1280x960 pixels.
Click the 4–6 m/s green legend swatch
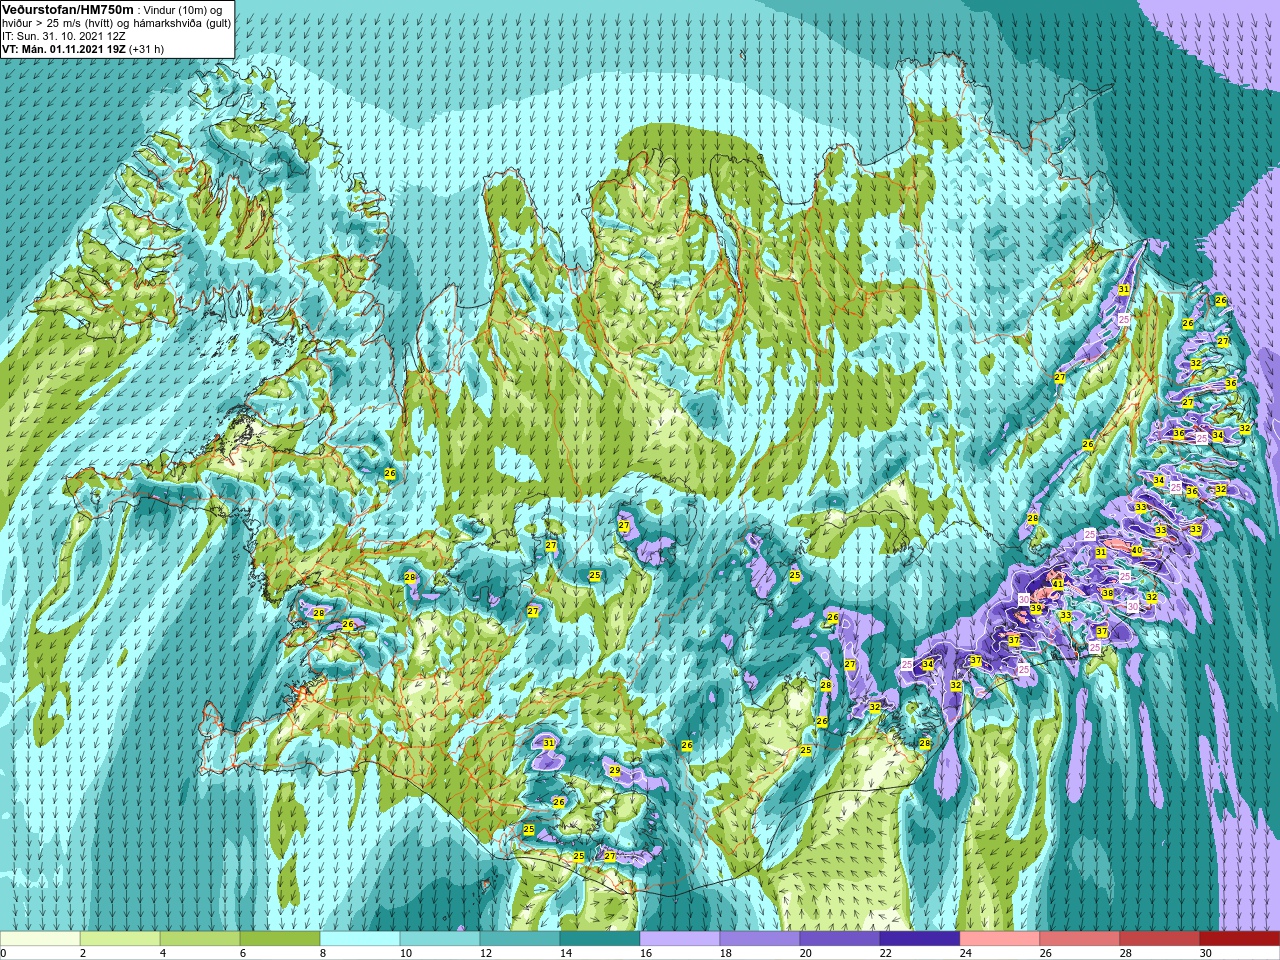click(x=200, y=939)
